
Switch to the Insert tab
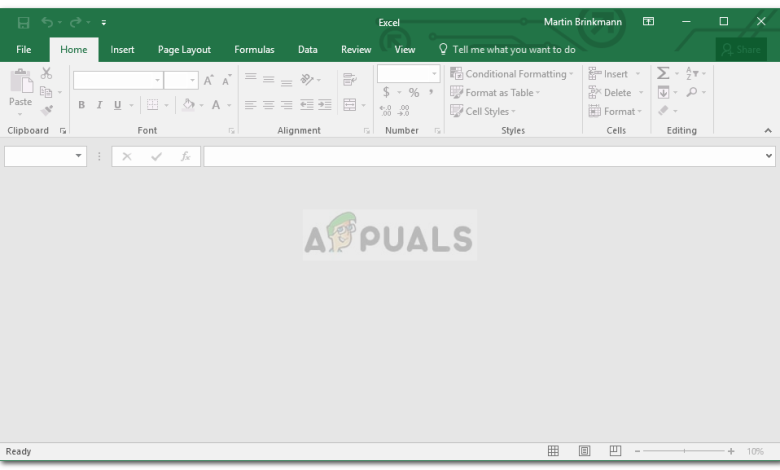coord(122,49)
